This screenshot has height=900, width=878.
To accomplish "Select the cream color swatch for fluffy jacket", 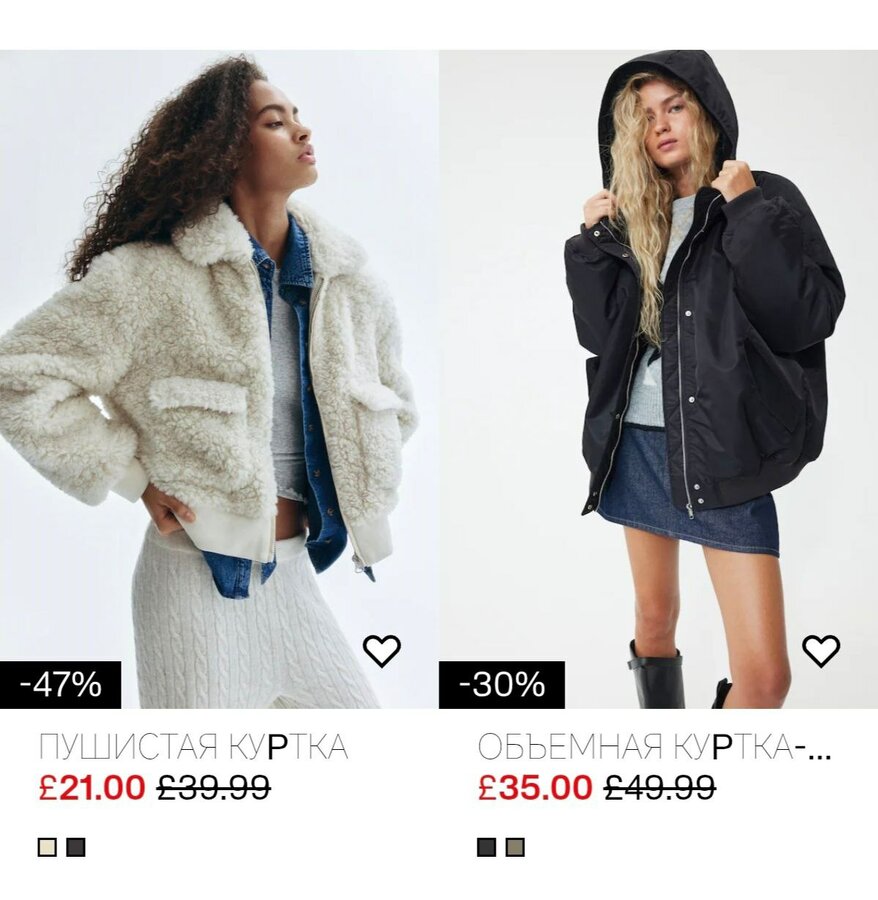I will point(47,847).
